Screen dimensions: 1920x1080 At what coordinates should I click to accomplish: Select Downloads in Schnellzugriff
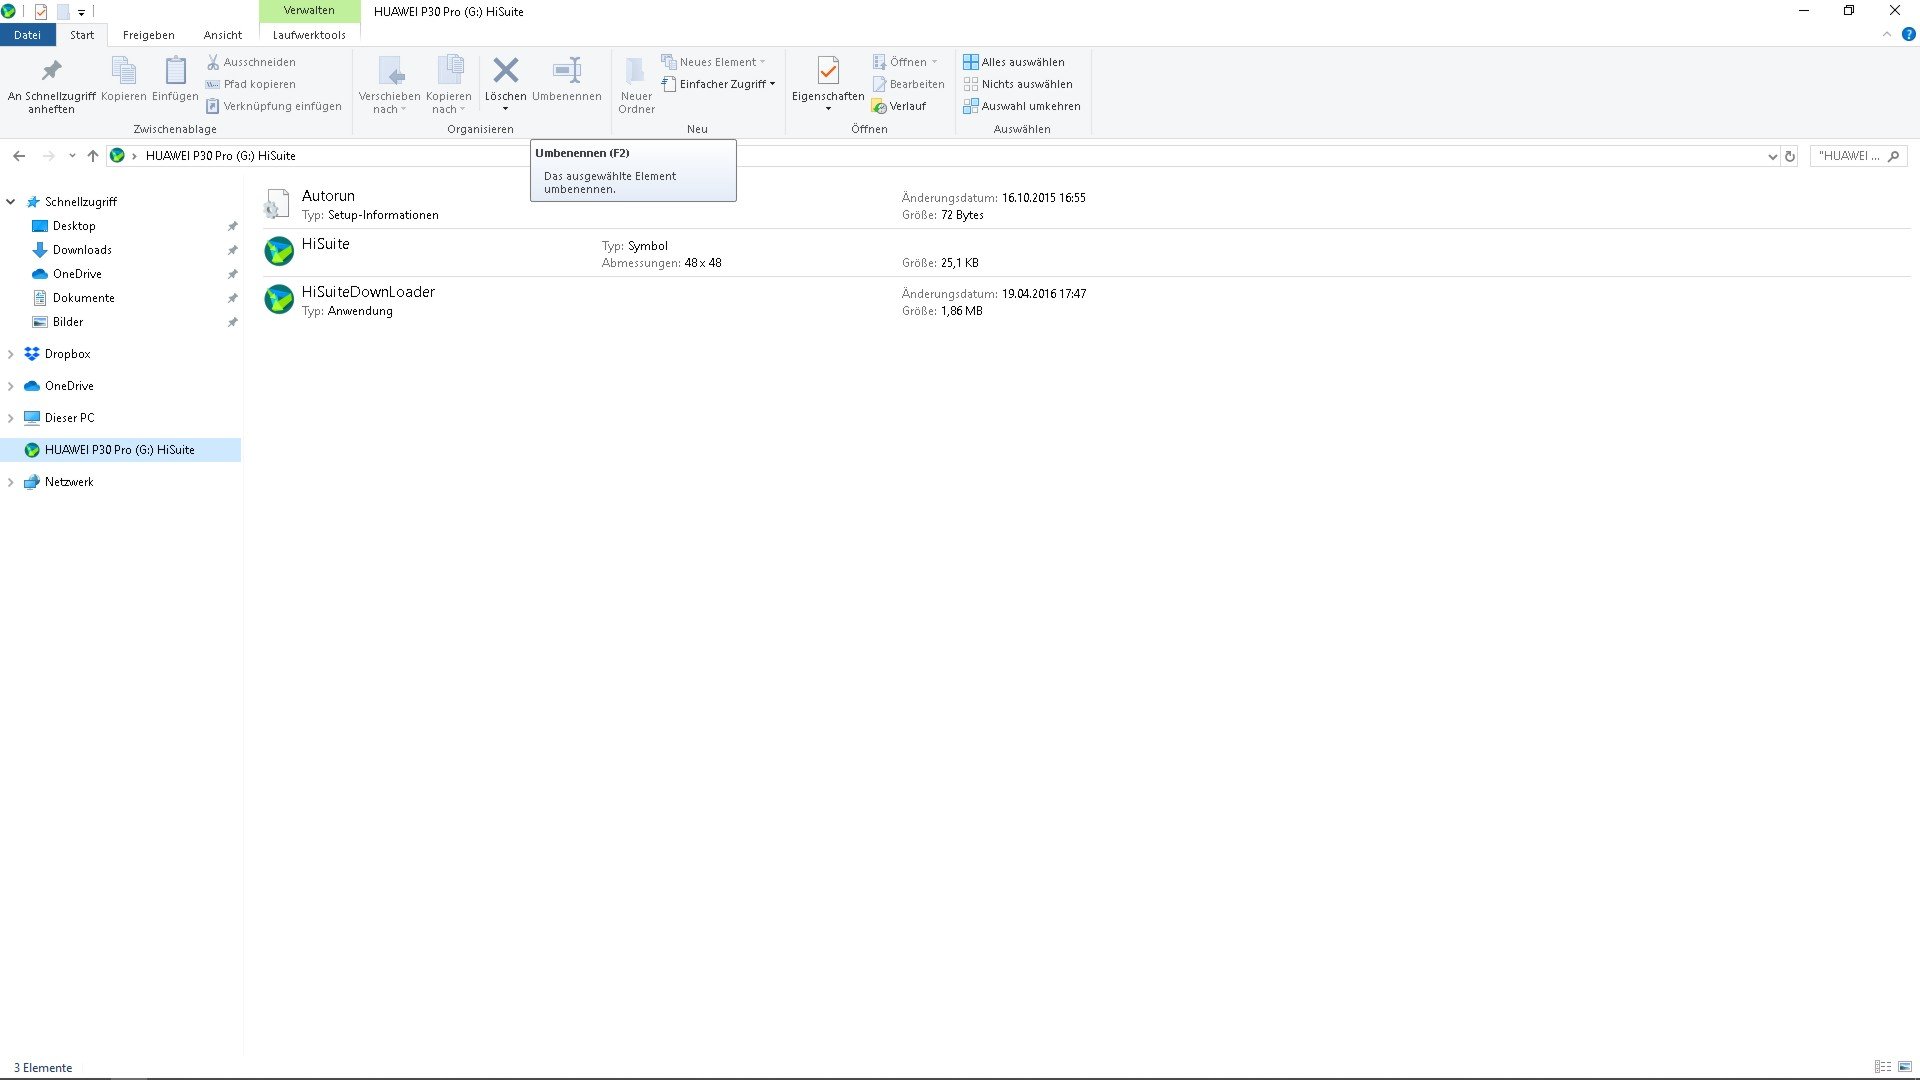82,250
